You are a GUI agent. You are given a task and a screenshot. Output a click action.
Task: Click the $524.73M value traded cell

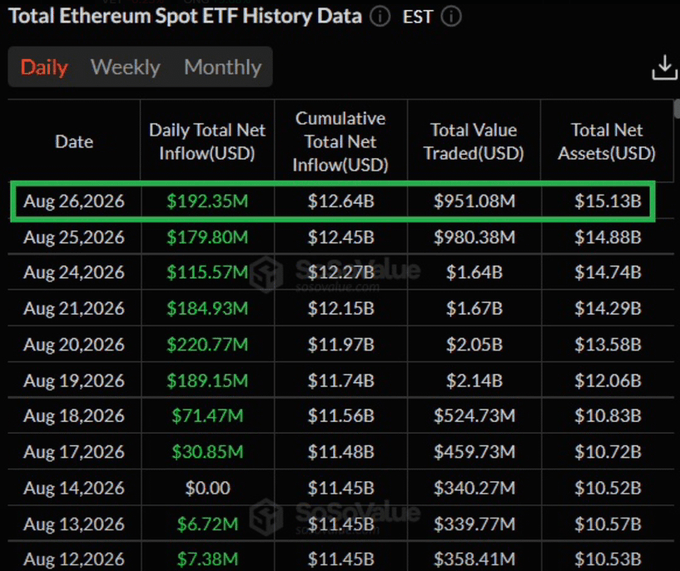pos(474,416)
